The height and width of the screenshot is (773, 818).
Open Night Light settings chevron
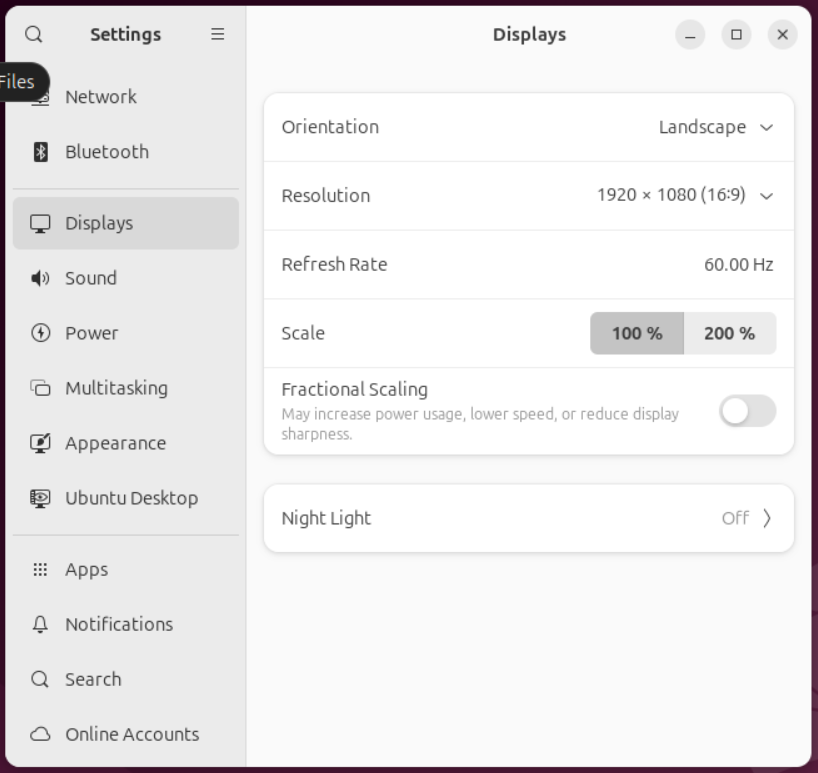[x=767, y=518]
